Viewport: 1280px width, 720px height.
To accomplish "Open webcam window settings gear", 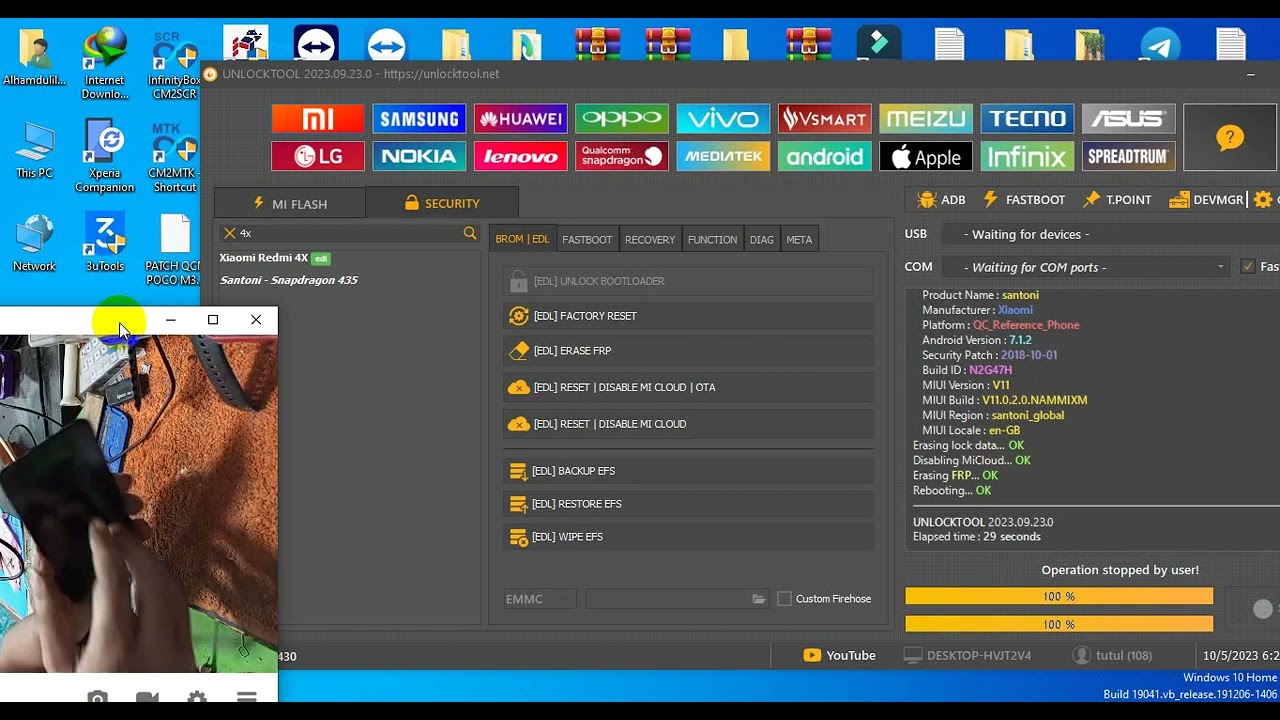I will [x=197, y=698].
